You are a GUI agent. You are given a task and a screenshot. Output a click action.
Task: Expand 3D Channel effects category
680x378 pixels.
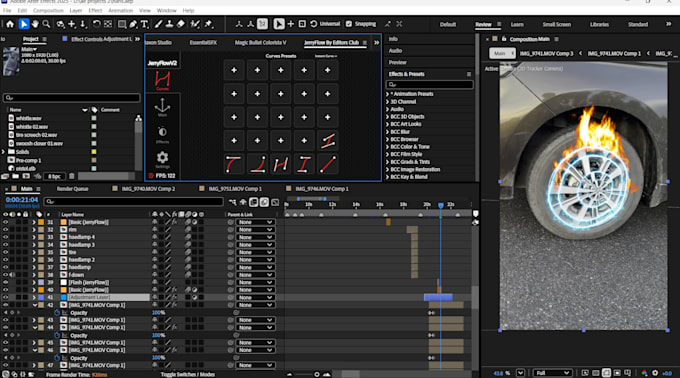pos(387,102)
